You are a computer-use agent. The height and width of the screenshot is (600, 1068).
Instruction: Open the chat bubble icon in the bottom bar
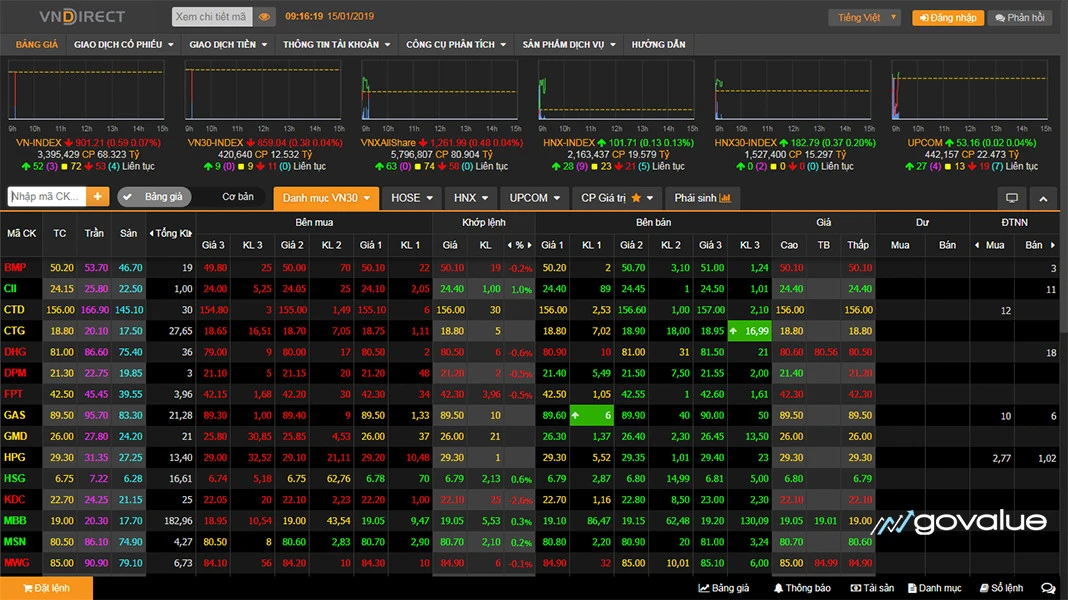[x=1048, y=588]
